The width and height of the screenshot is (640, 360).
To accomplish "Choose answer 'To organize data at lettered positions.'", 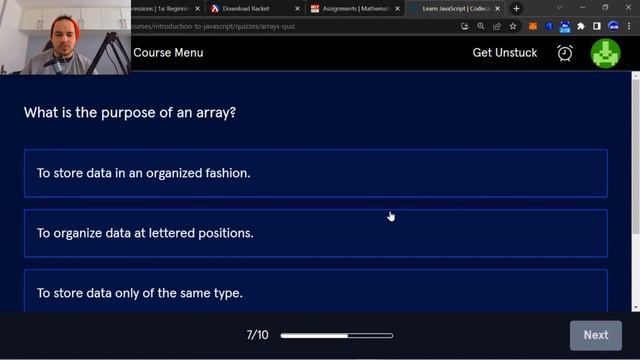I will 316,233.
